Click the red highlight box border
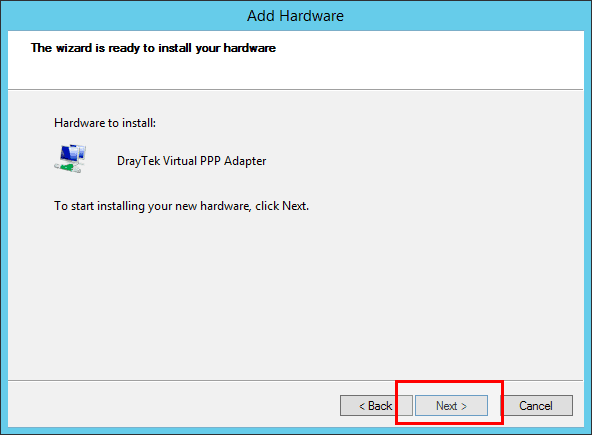Screen dimensions: 592x435 coord(449,382)
